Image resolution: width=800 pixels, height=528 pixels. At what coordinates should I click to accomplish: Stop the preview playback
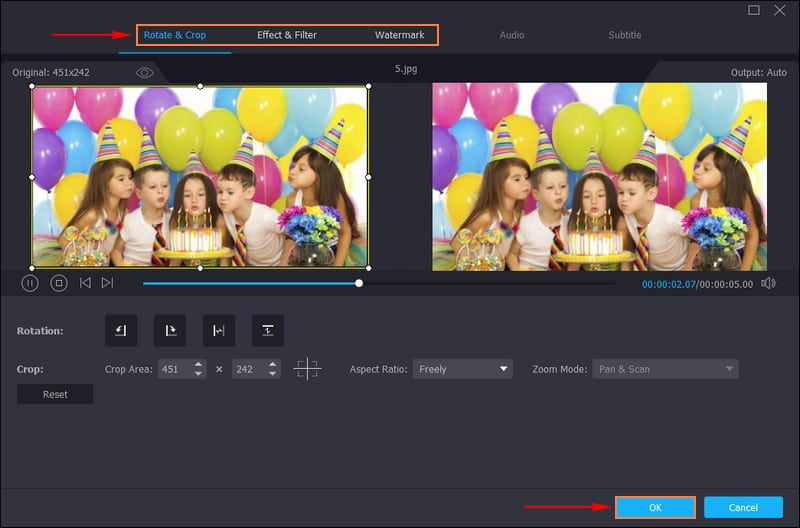coord(59,283)
